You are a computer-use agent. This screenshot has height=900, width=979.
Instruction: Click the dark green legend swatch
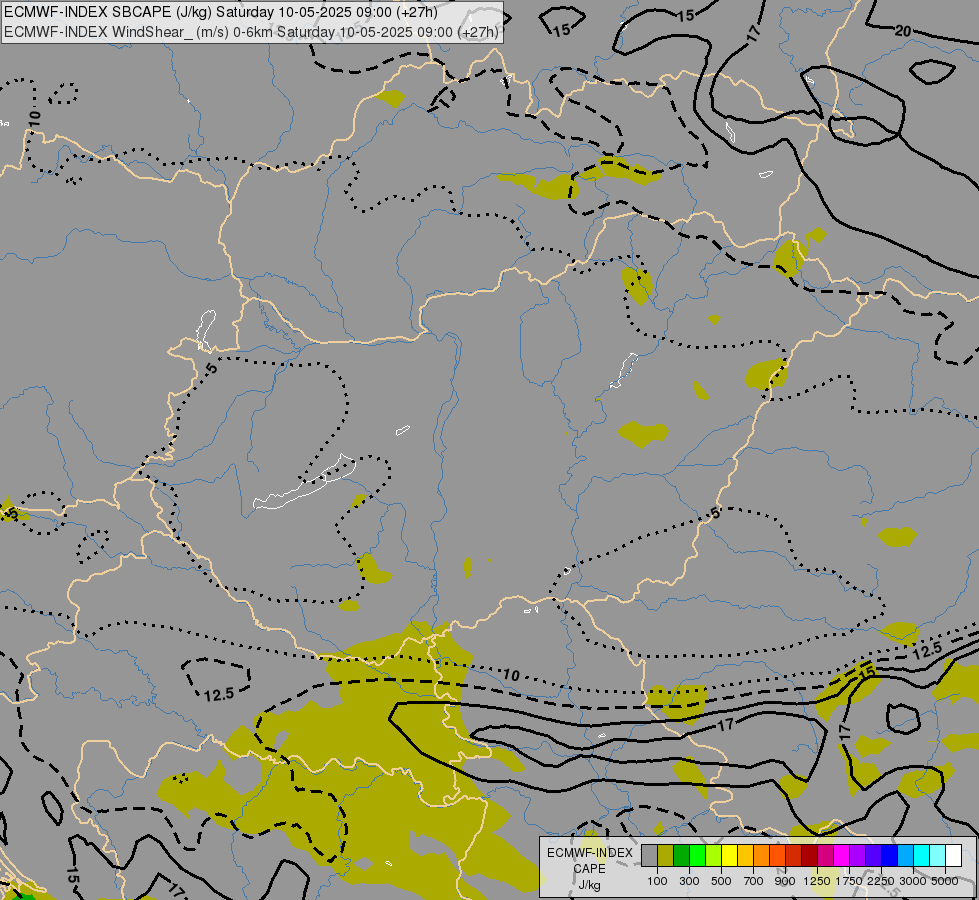681,855
